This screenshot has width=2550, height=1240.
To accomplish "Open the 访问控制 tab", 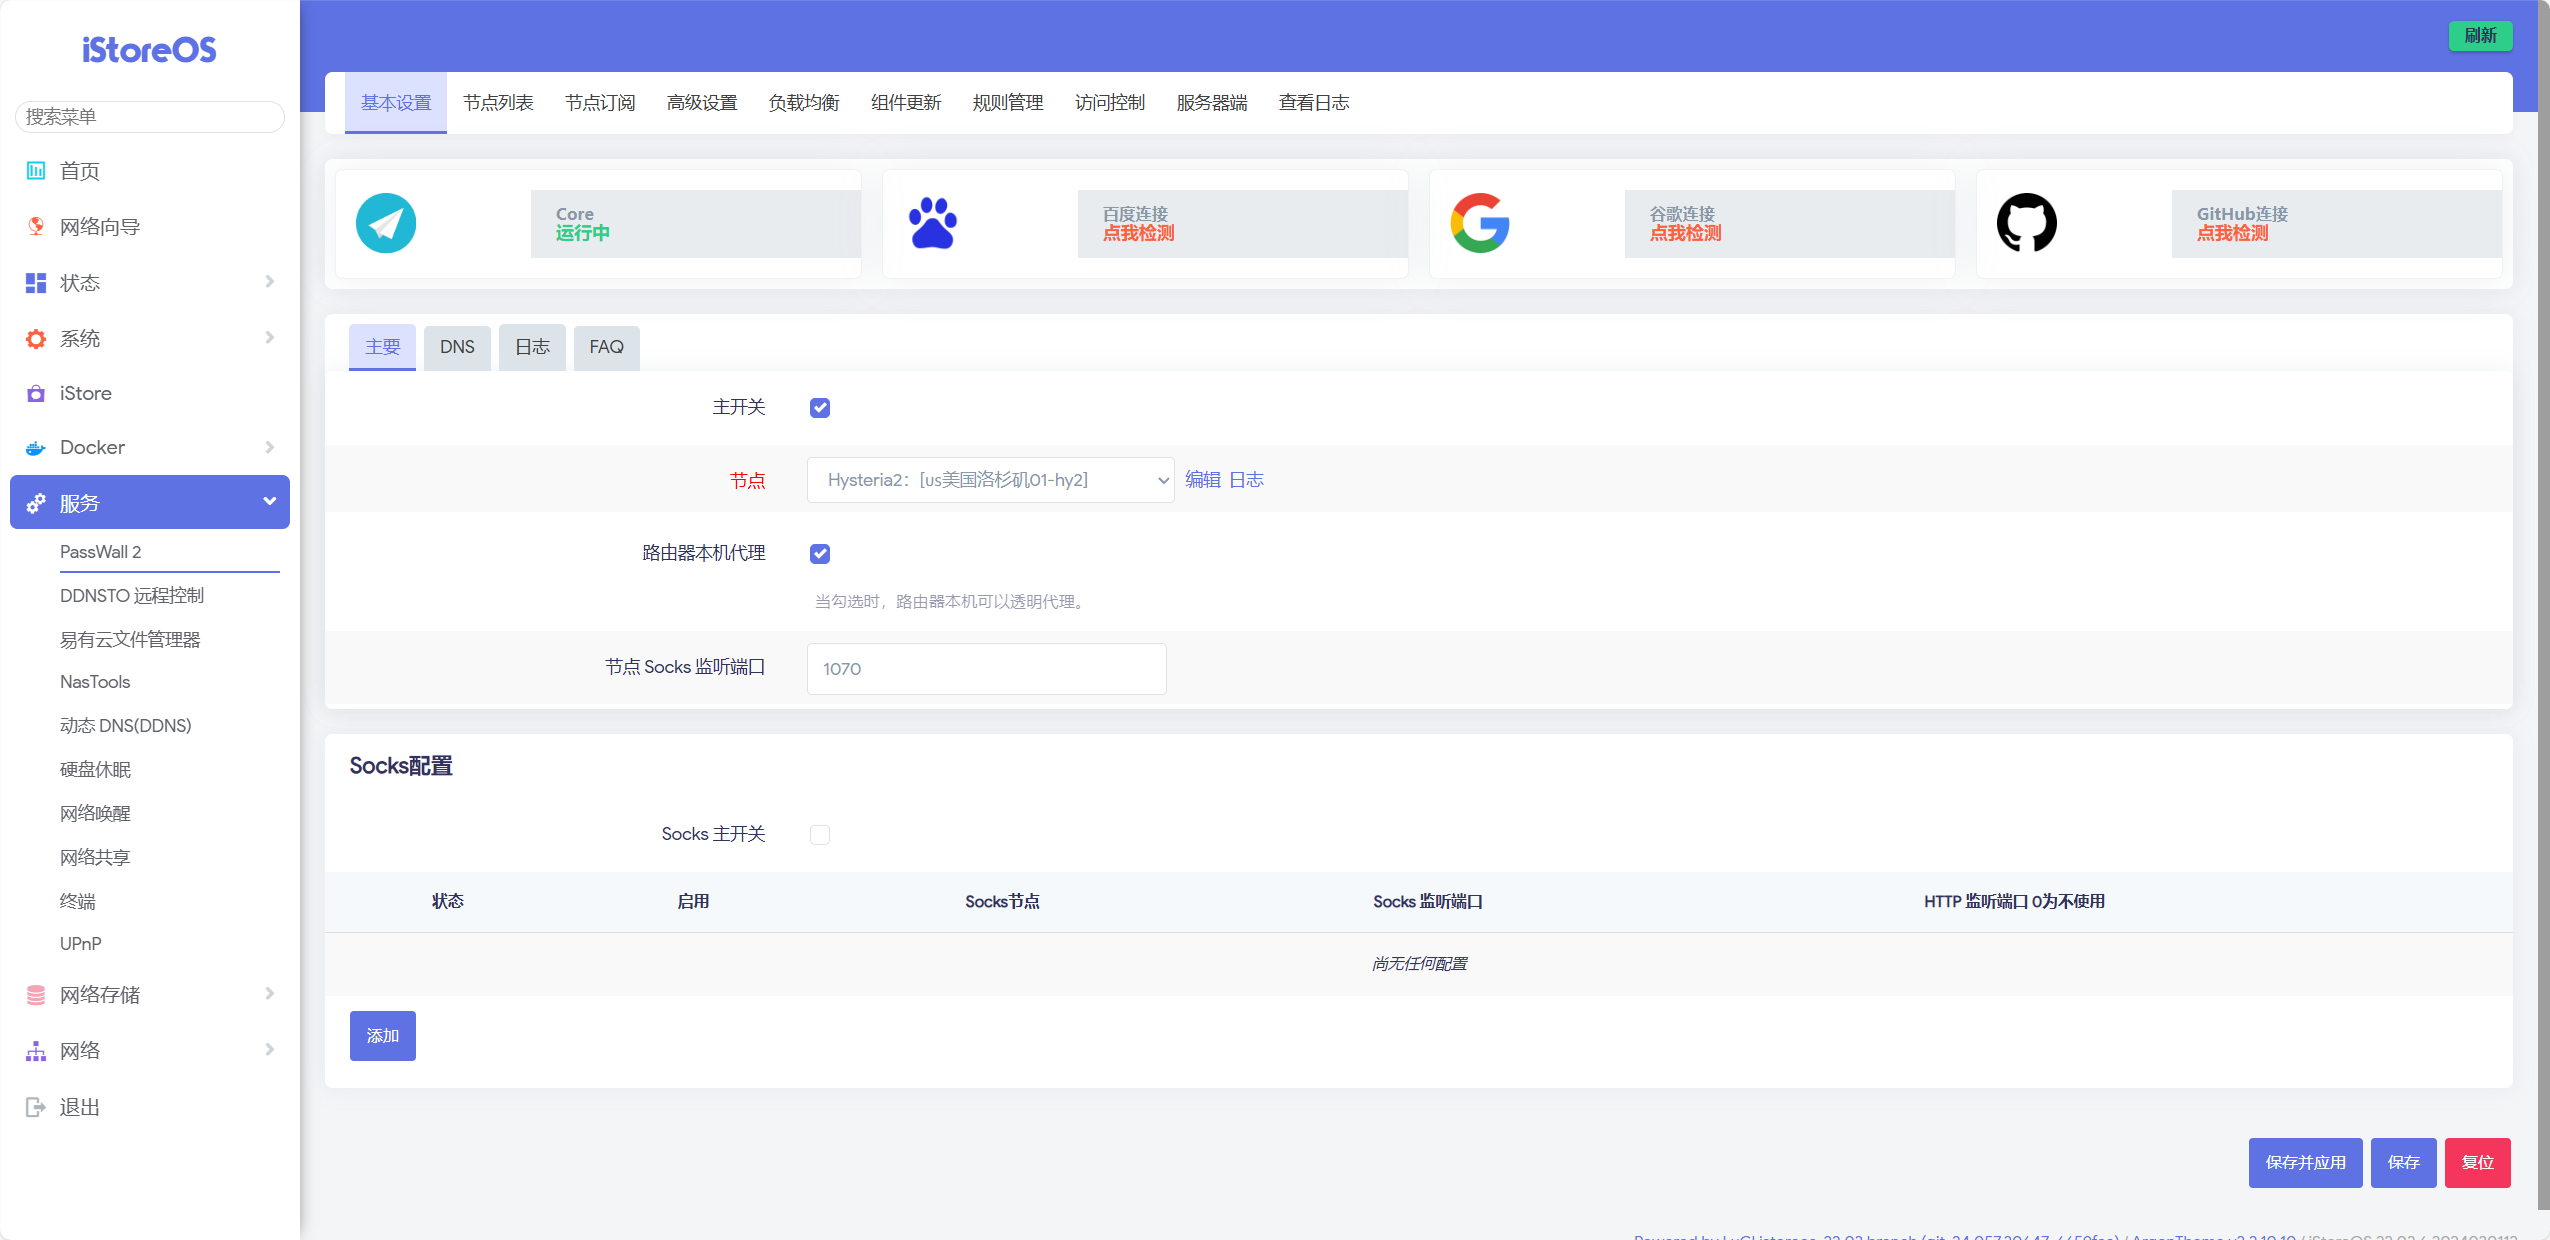I will pyautogui.click(x=1110, y=103).
